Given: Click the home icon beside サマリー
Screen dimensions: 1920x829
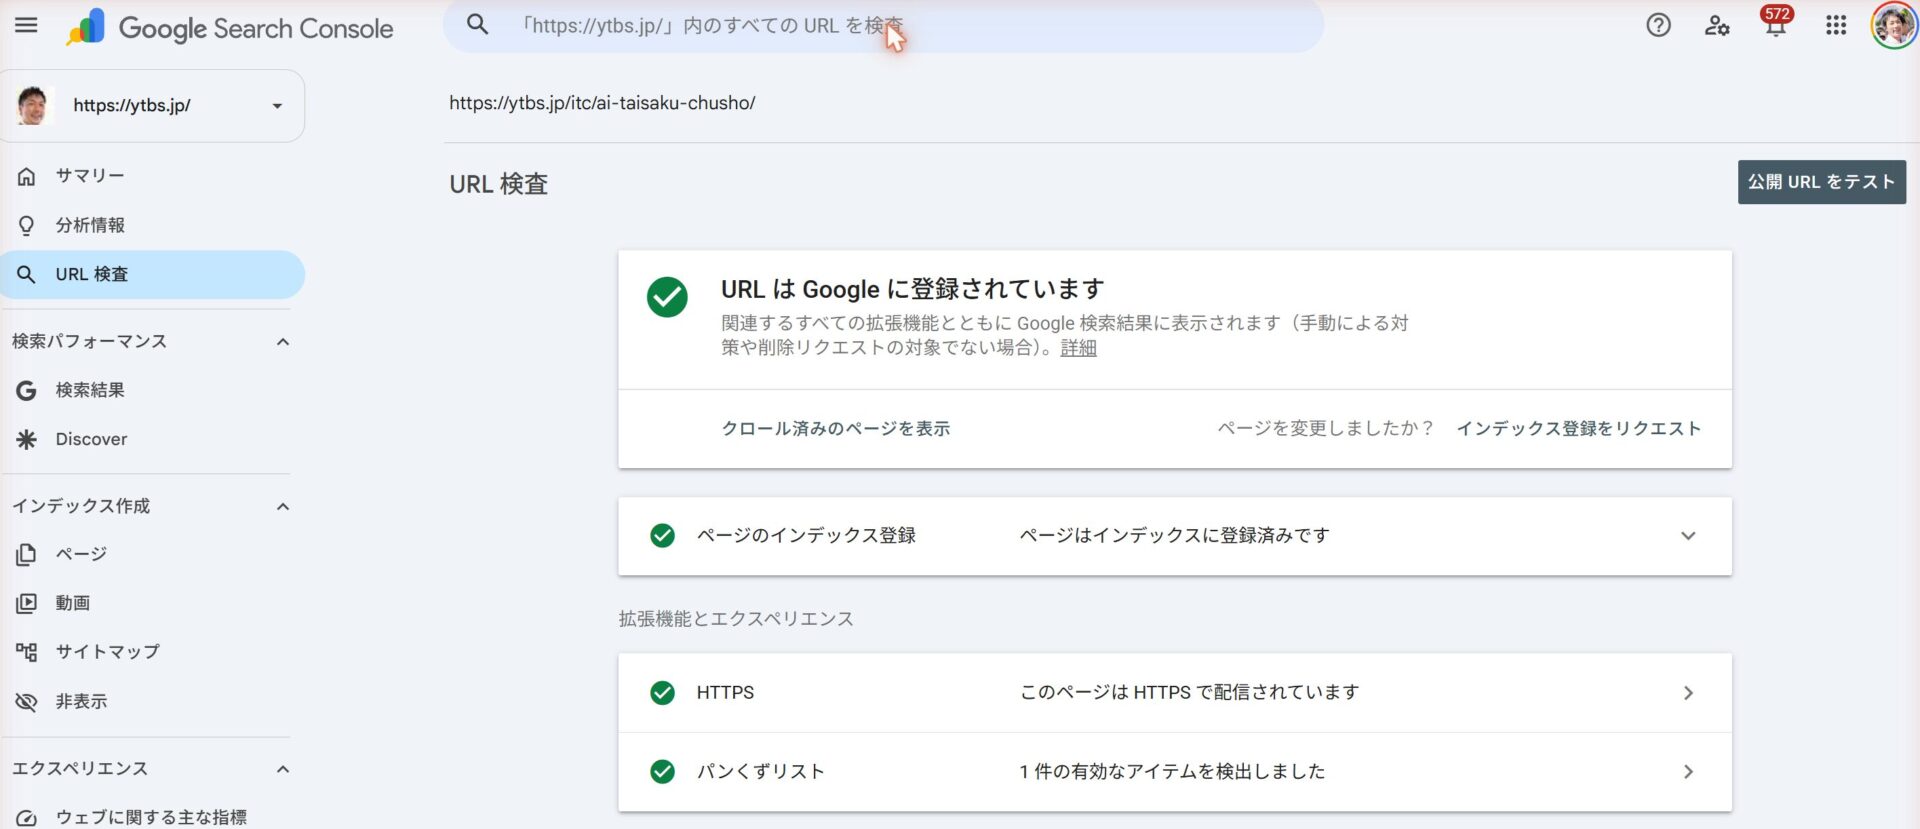Looking at the screenshot, I should click(26, 176).
